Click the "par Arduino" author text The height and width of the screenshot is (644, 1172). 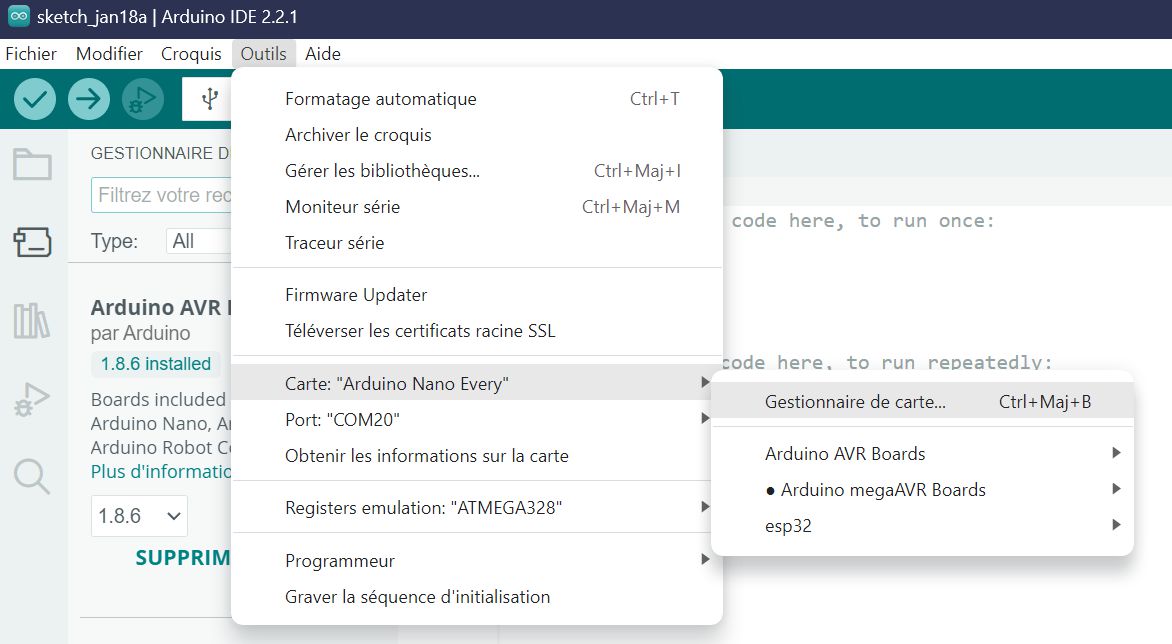click(141, 333)
